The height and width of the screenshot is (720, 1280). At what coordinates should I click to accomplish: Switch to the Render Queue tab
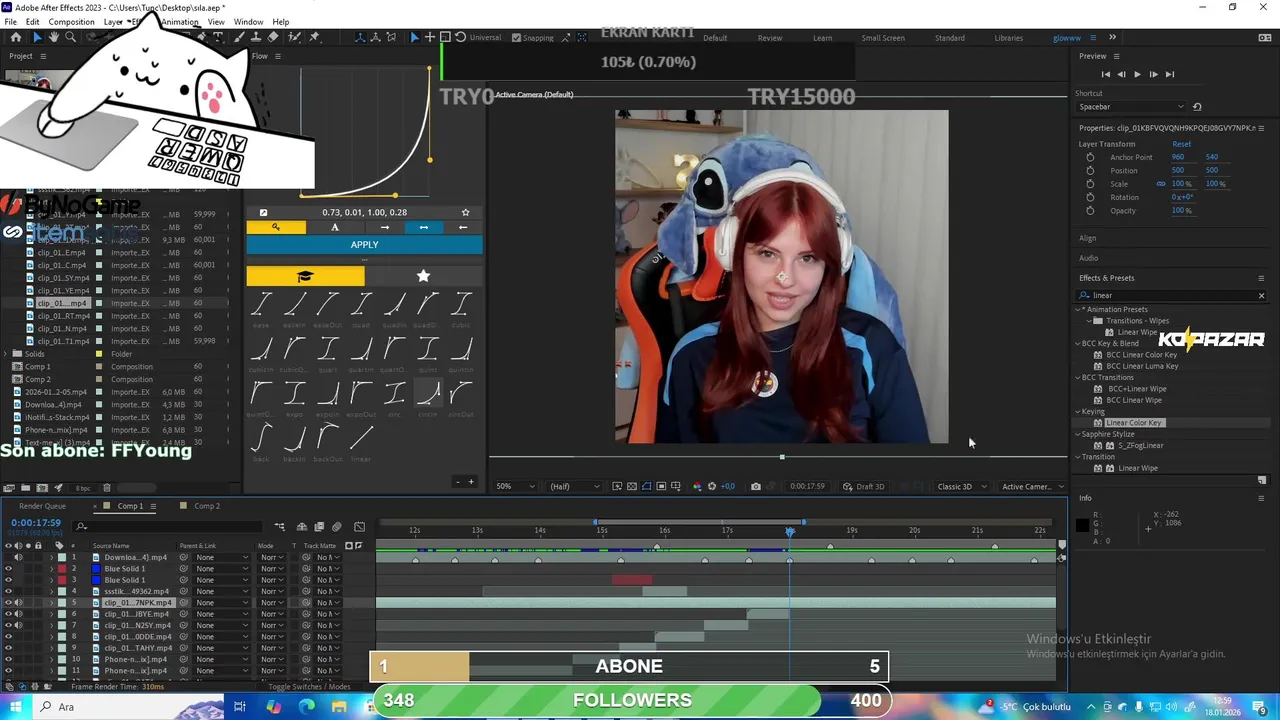[42, 506]
